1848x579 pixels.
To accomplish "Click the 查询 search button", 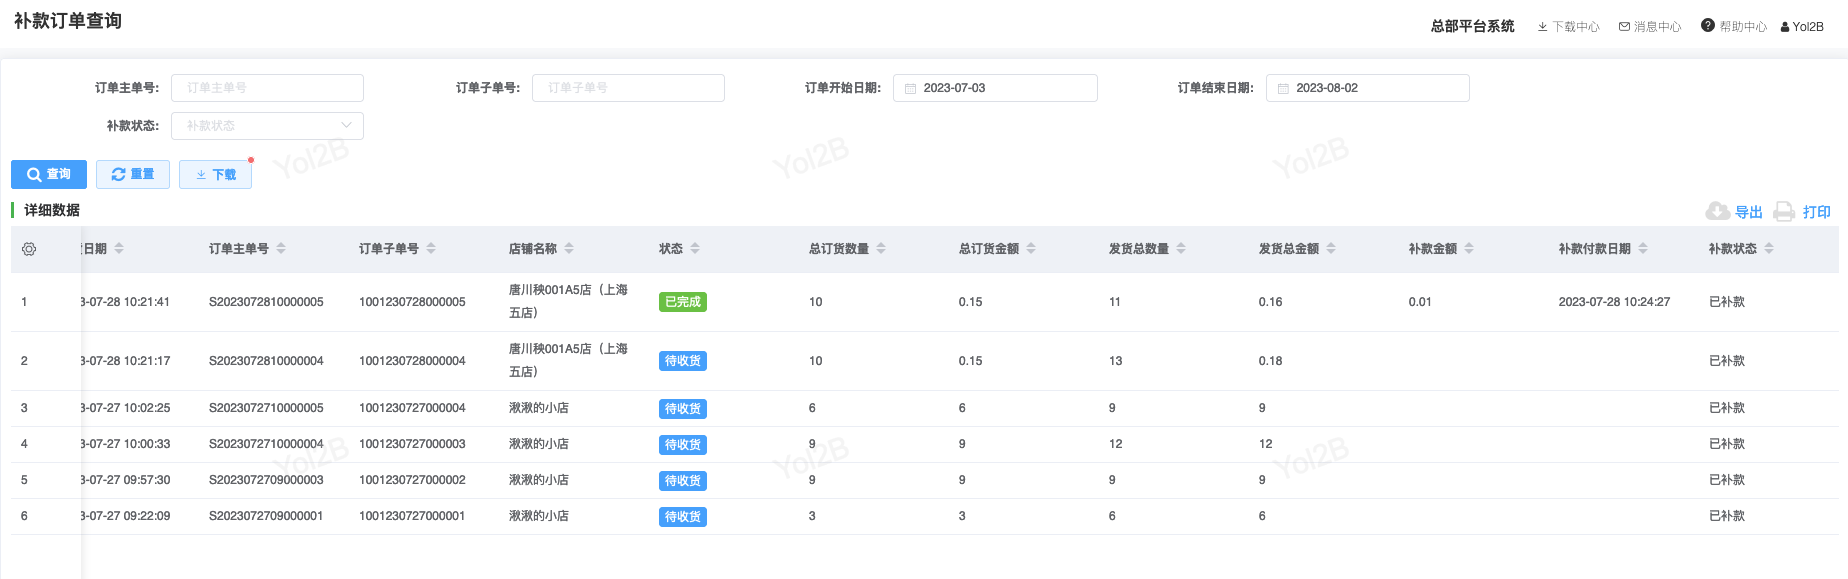I will tap(49, 174).
